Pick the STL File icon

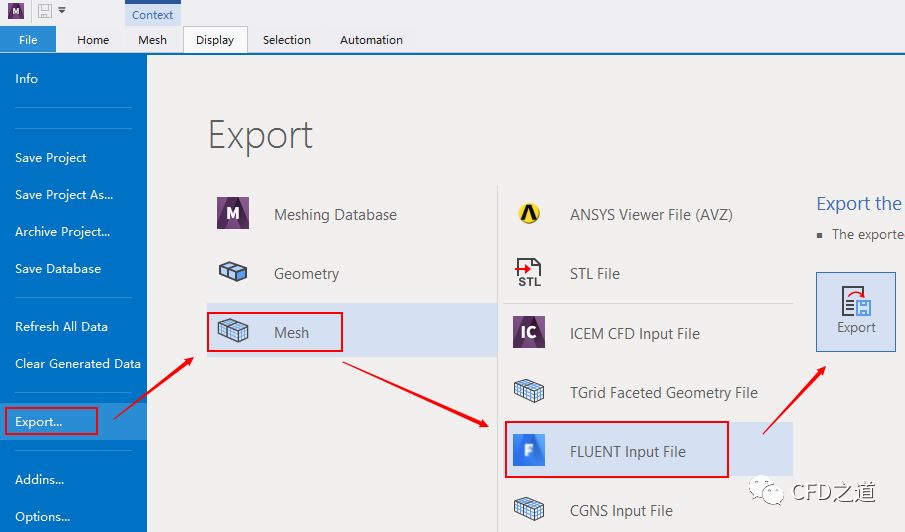(x=529, y=273)
